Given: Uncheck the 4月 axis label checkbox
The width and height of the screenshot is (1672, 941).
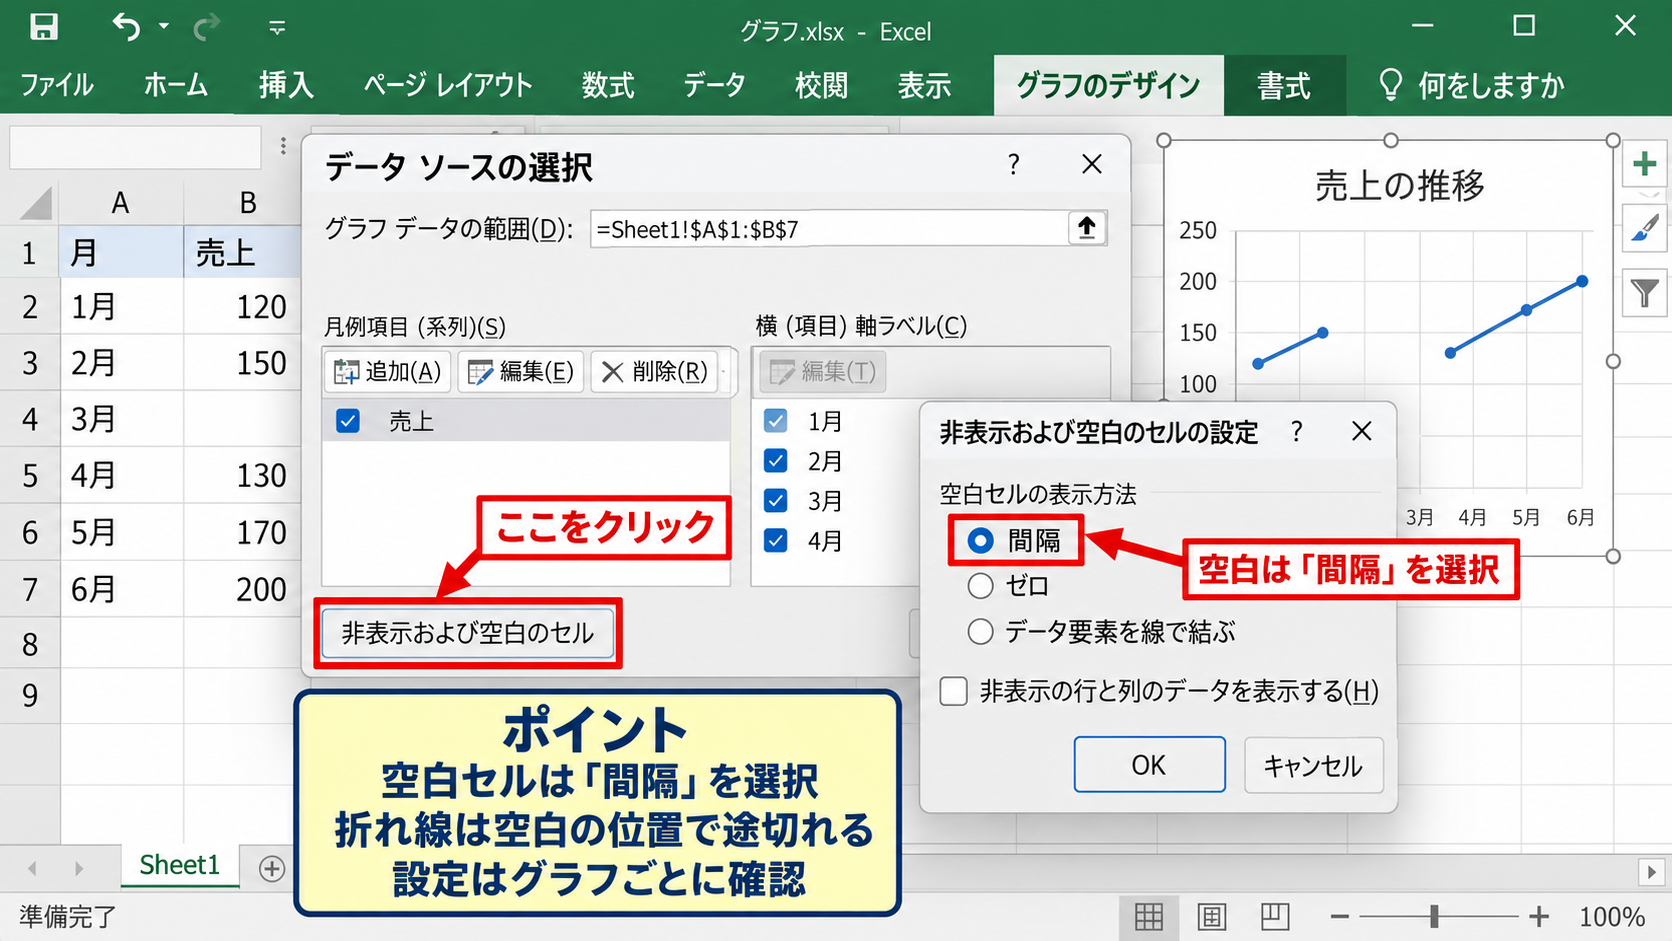Looking at the screenshot, I should [x=775, y=541].
